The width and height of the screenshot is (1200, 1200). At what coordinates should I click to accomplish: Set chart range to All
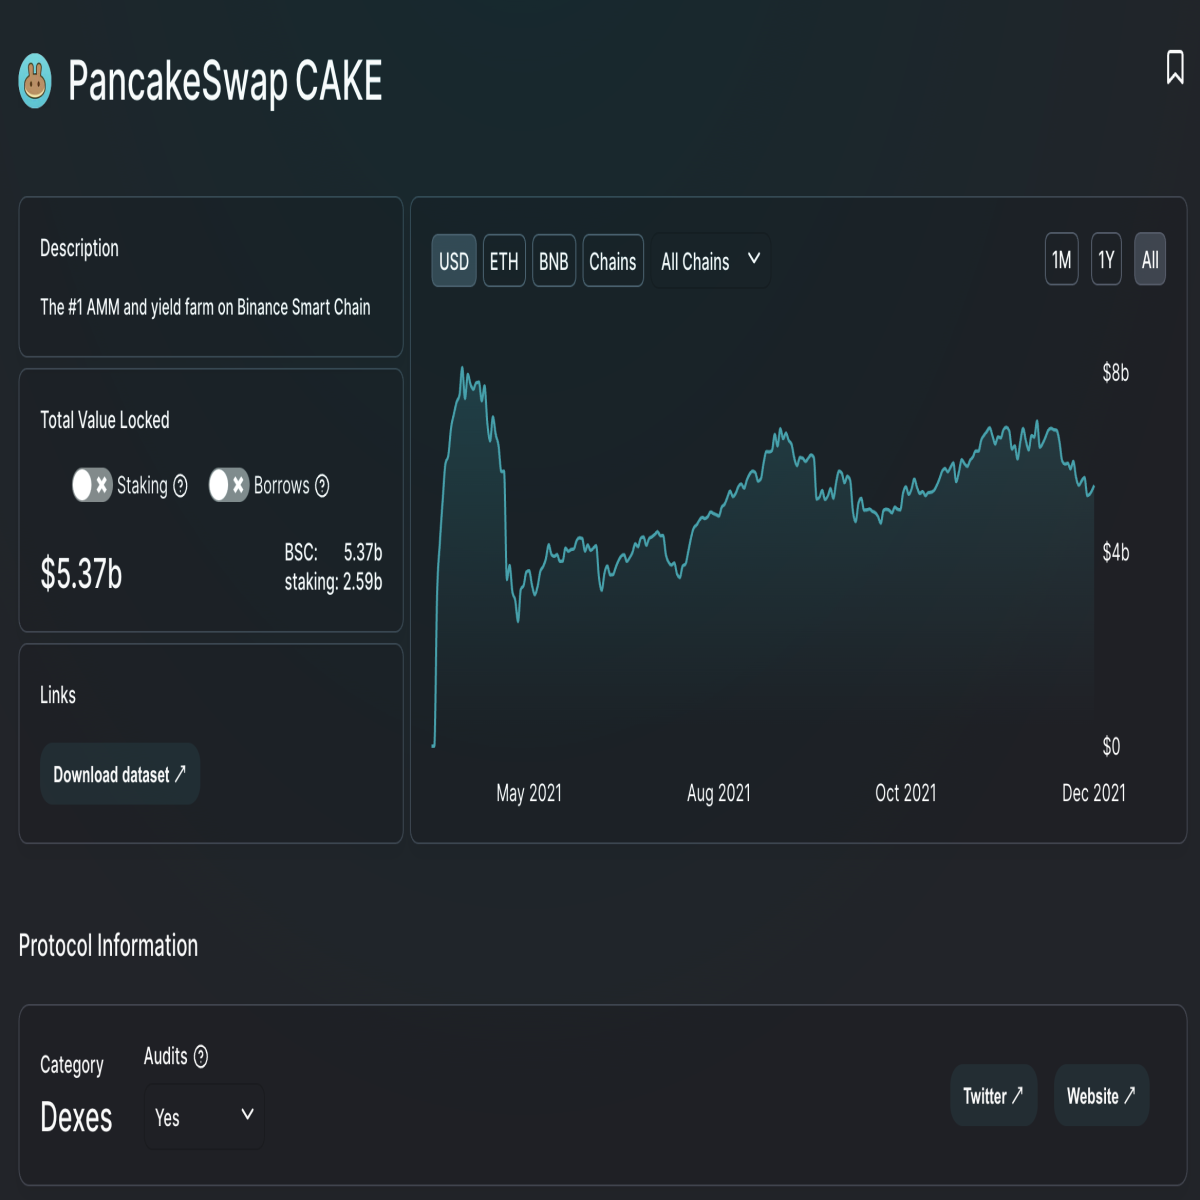[1150, 260]
